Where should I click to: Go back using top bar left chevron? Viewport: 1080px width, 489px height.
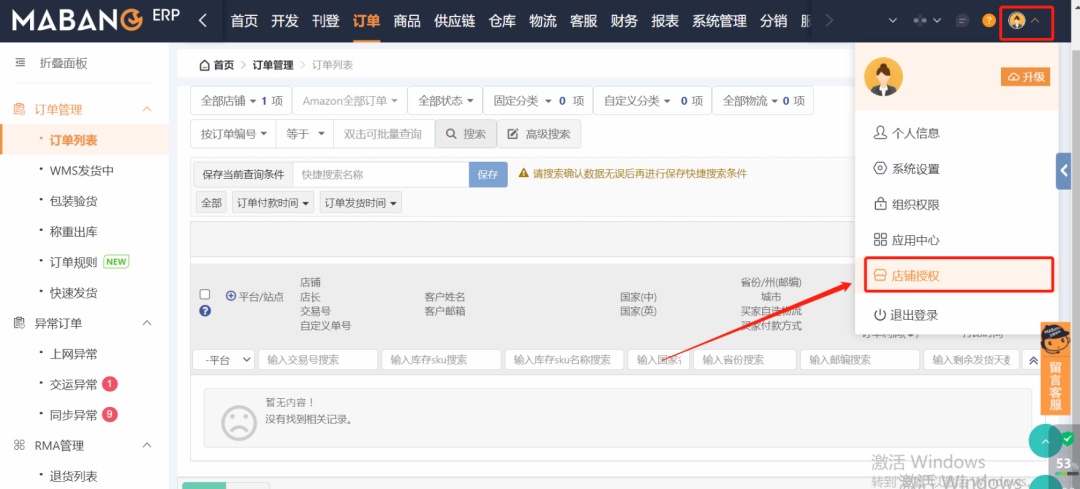click(x=203, y=20)
